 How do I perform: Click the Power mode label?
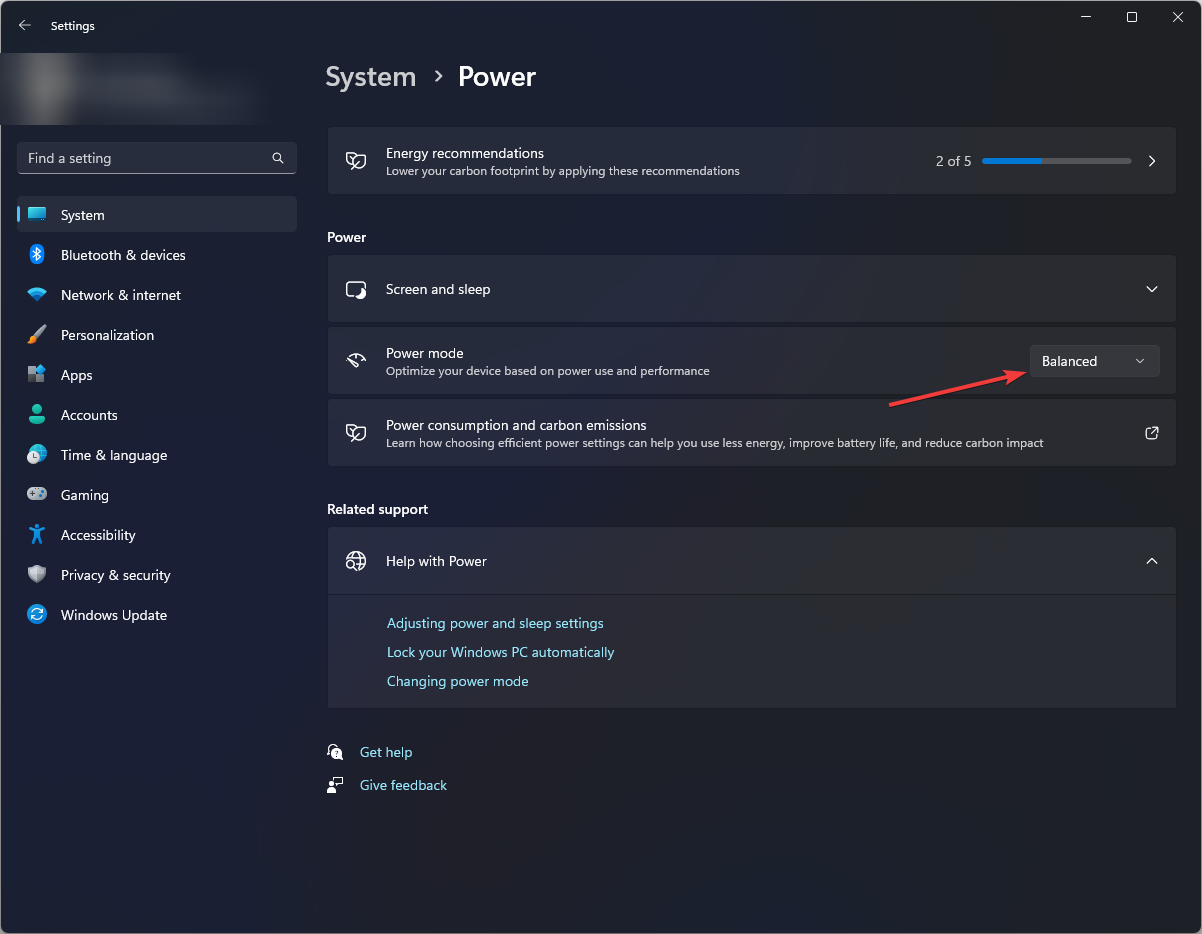[x=425, y=353]
